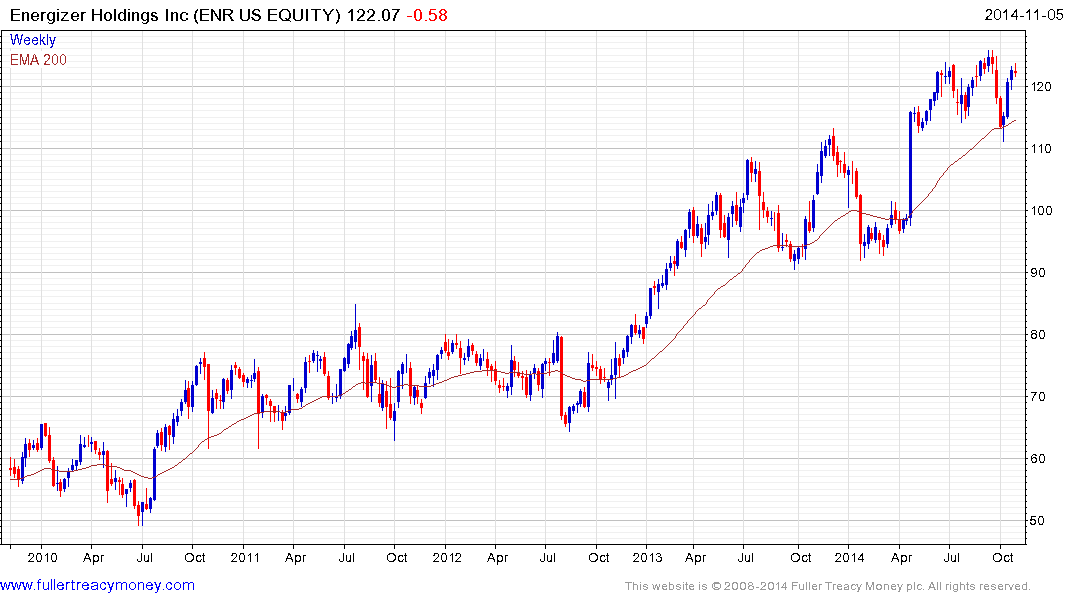Click the 80 price axis label

[x=1039, y=335]
